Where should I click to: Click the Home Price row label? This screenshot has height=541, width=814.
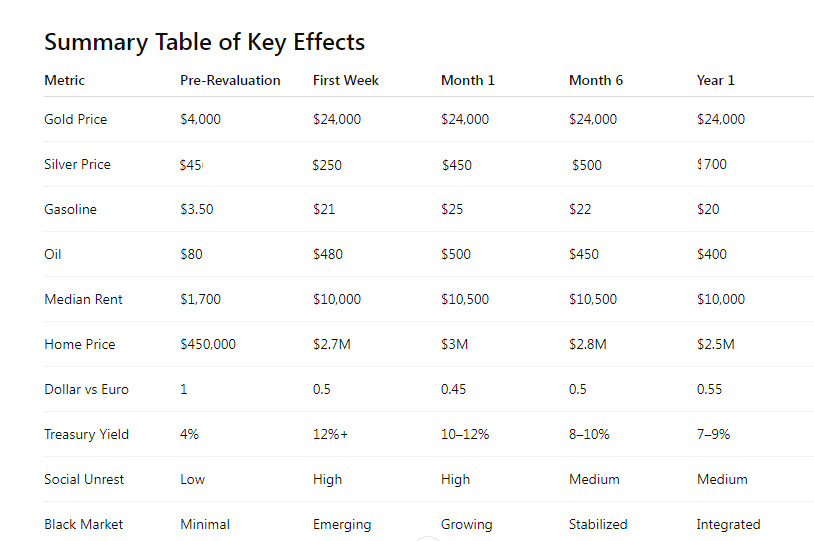(x=80, y=344)
